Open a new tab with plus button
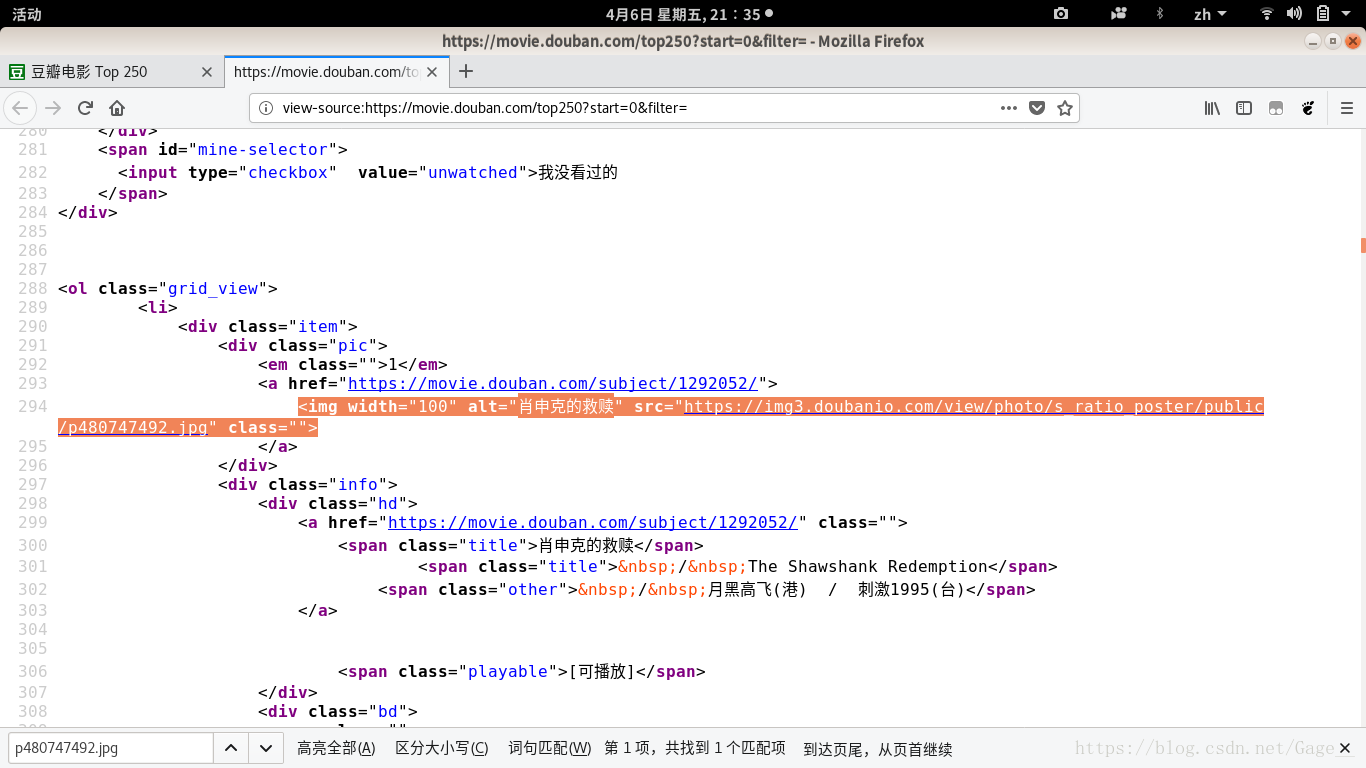Image resolution: width=1366 pixels, height=768 pixels. (465, 71)
